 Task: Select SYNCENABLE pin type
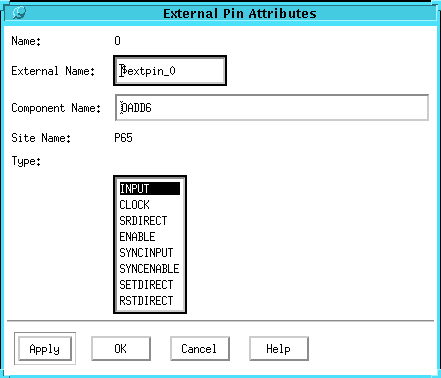(x=150, y=269)
